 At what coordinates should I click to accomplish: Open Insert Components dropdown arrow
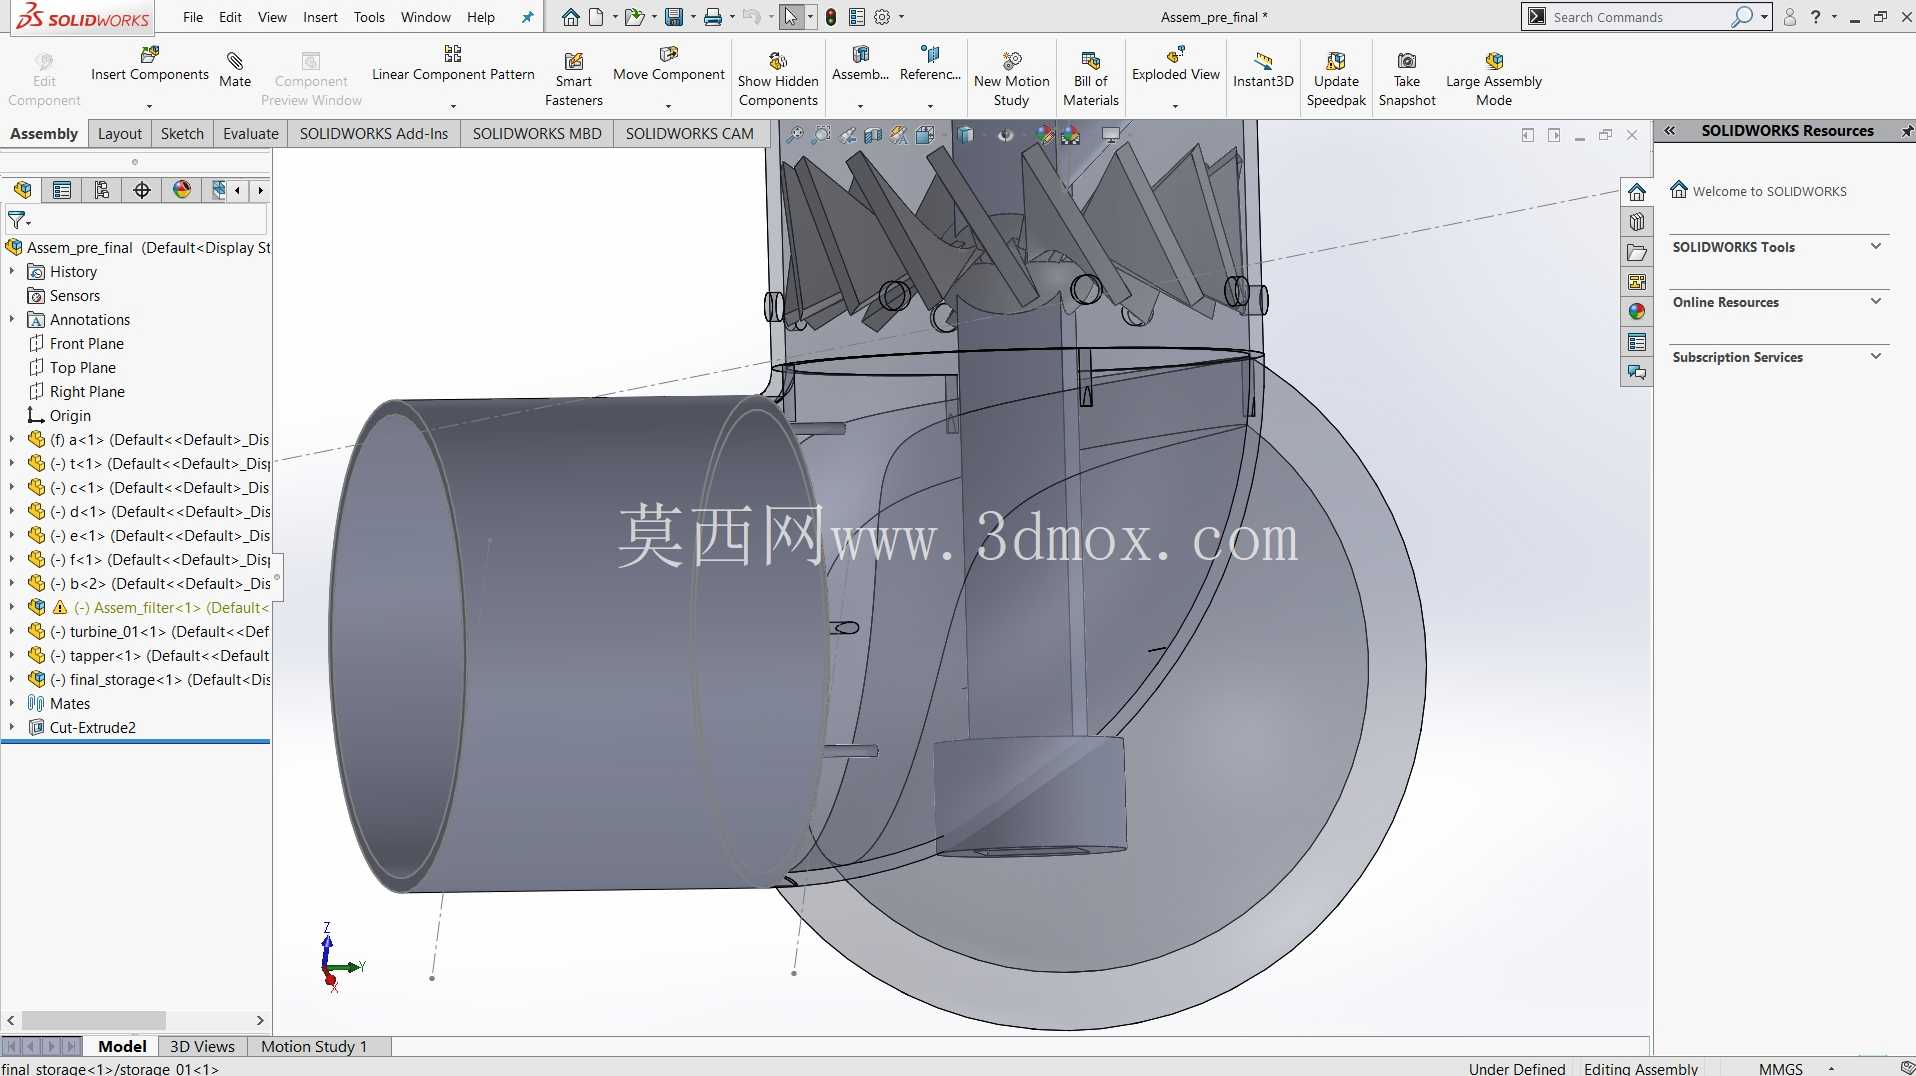[x=149, y=106]
